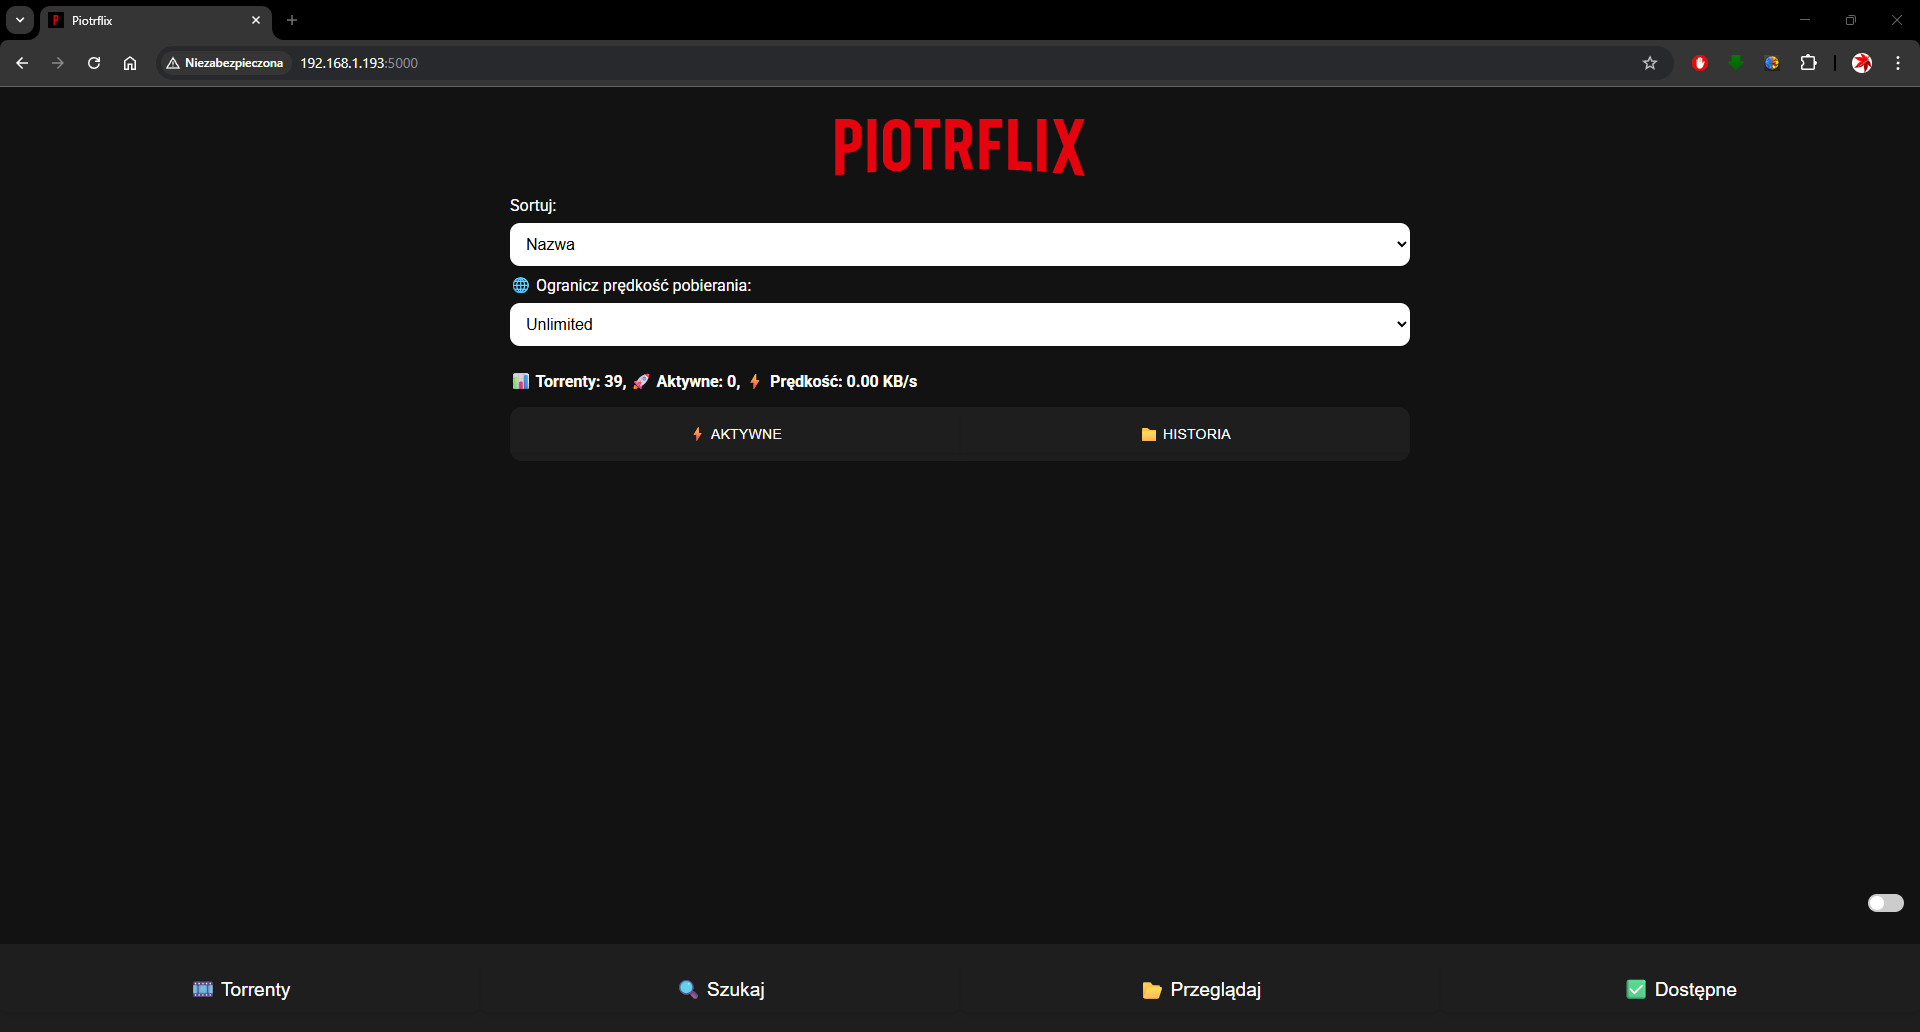The width and height of the screenshot is (1920, 1032).
Task: Open Torrenty in the bottom navigation
Action: click(241, 989)
